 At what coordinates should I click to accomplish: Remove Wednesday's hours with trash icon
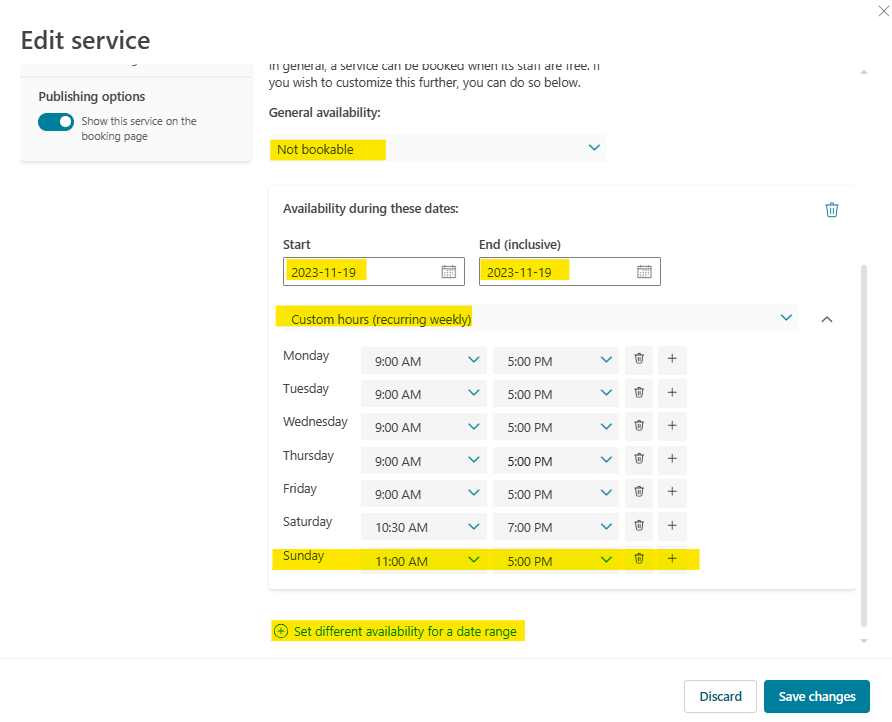[x=638, y=426]
